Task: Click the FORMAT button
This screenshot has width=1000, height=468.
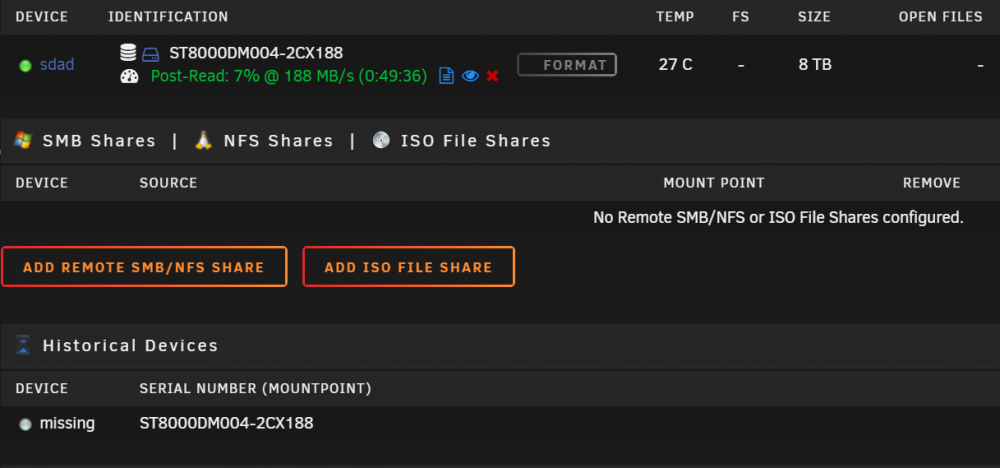Action: pyautogui.click(x=567, y=64)
